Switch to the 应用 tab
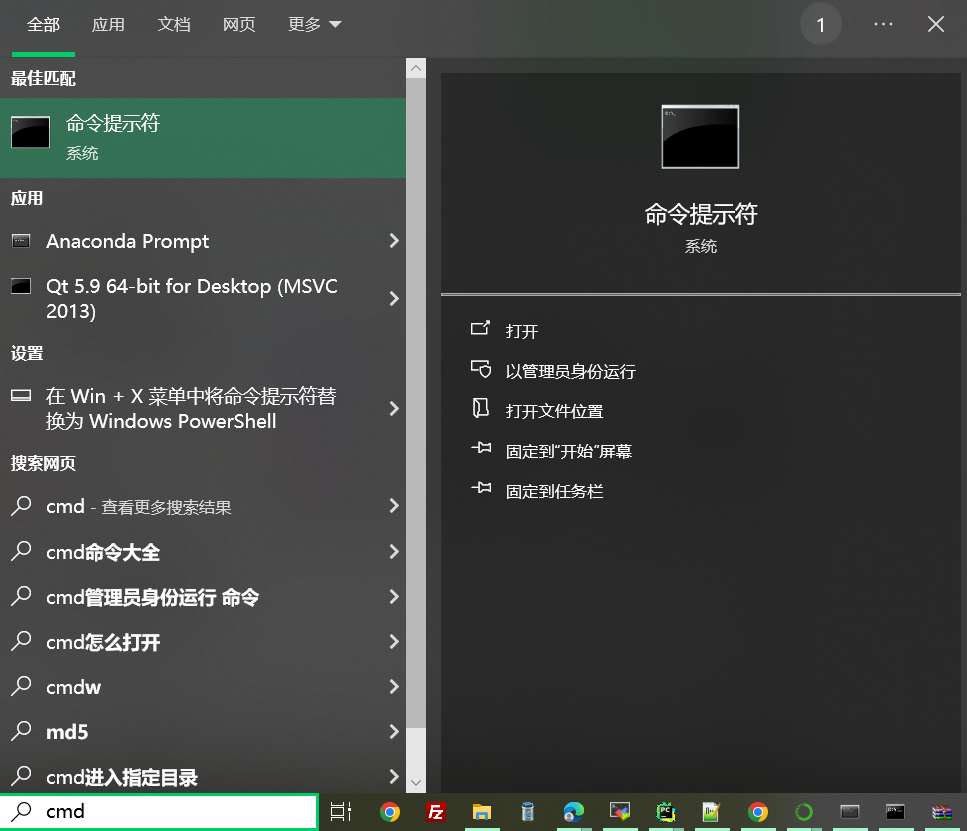Screen dimensions: 967x831 click(108, 24)
